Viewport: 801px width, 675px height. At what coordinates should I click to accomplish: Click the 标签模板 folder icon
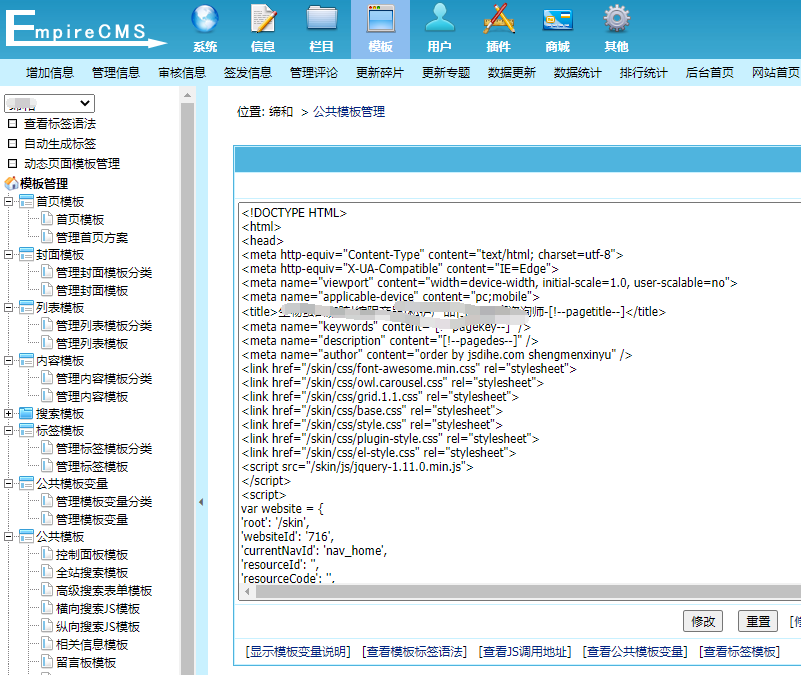click(x=26, y=431)
